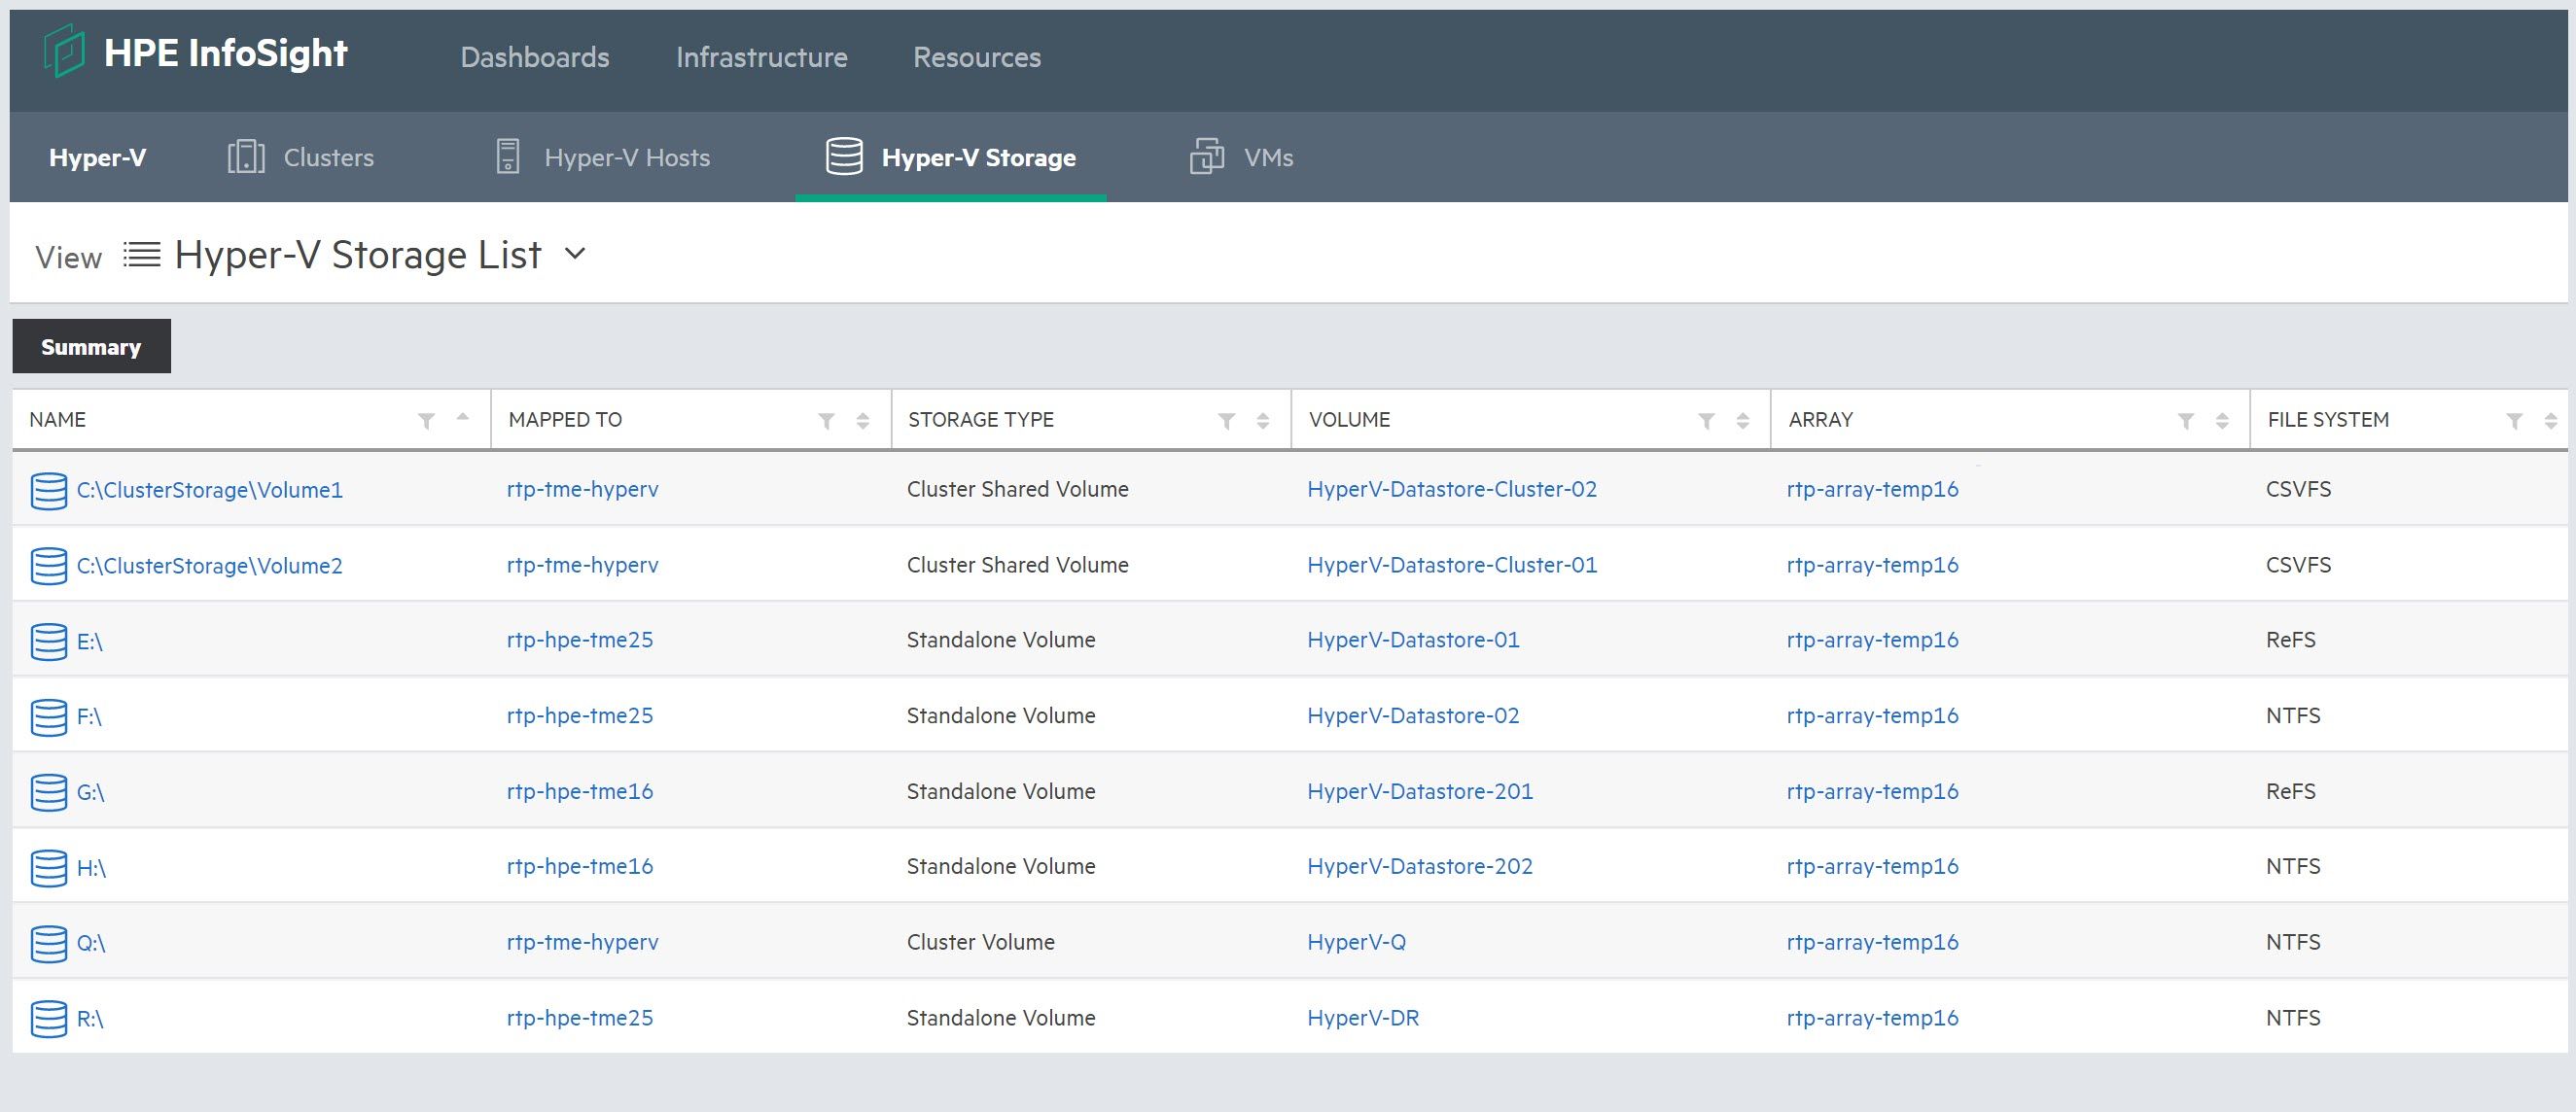Click the list view icon beside Hyper-V Storage List
The image size is (2576, 1112).
coord(142,255)
